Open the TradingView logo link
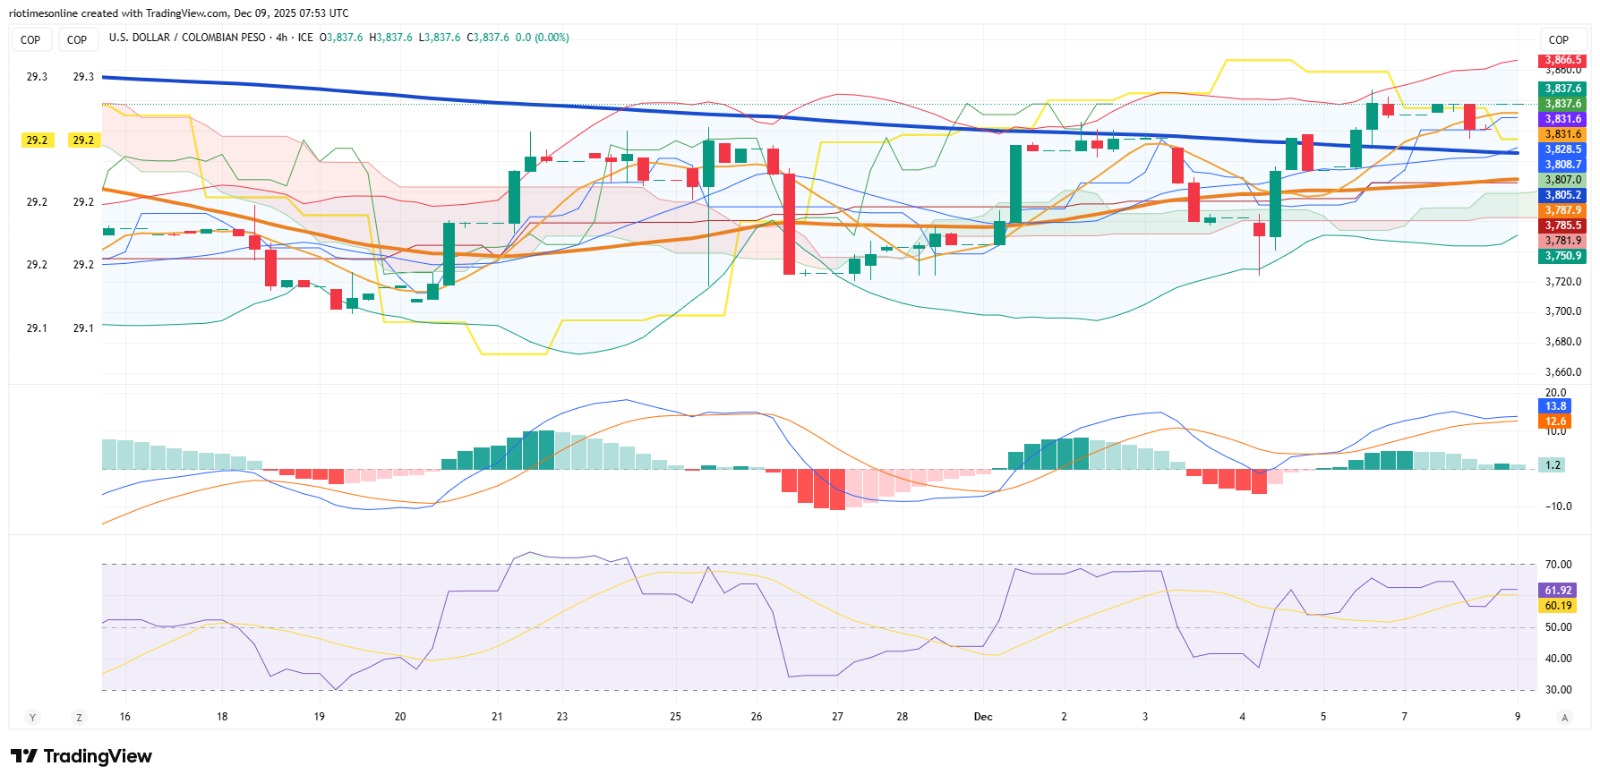The width and height of the screenshot is (1600, 783). [81, 756]
